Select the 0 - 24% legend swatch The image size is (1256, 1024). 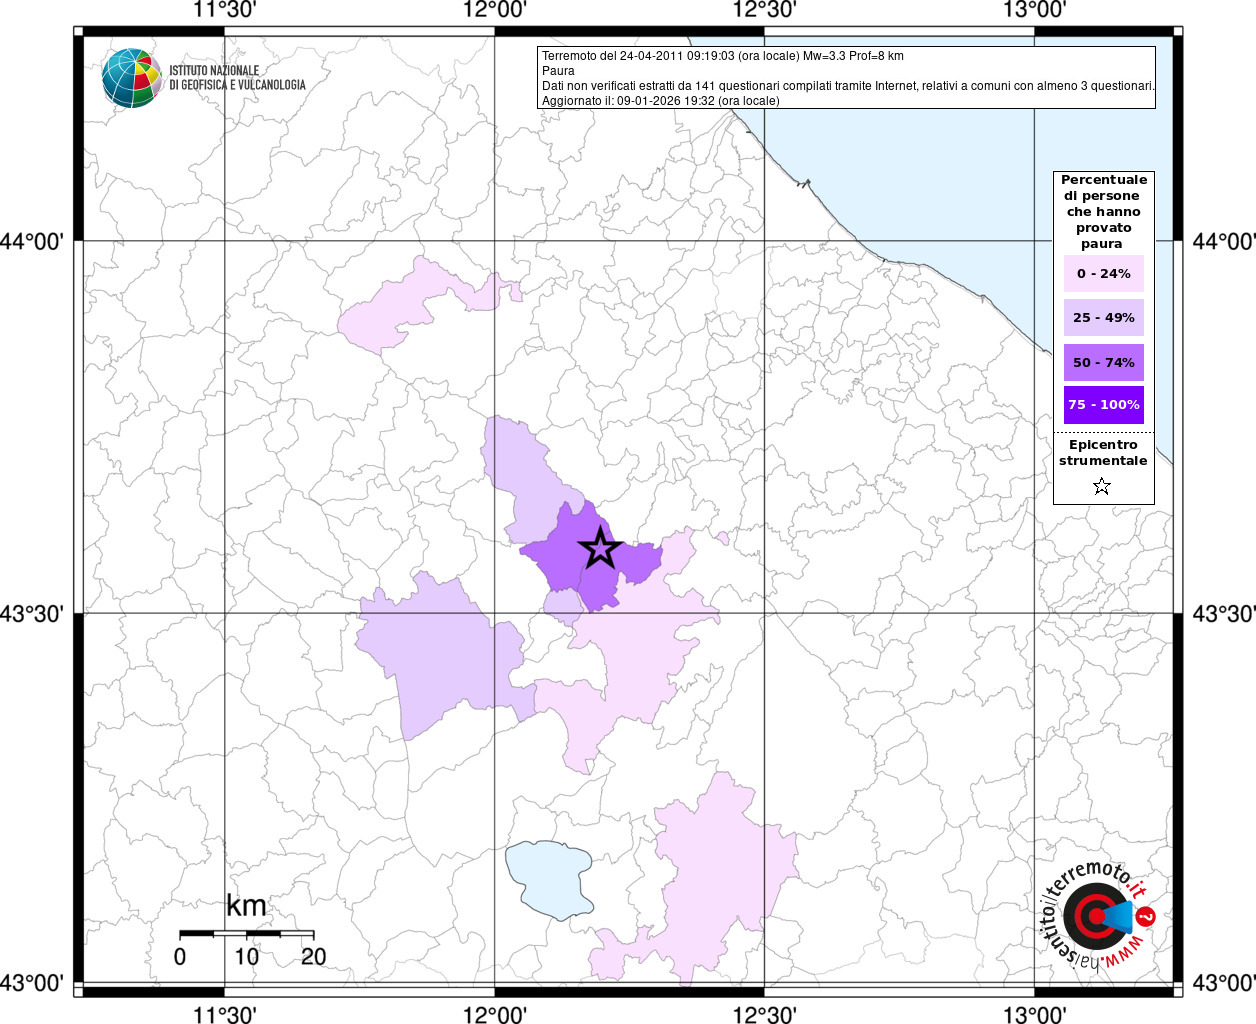(x=1103, y=274)
